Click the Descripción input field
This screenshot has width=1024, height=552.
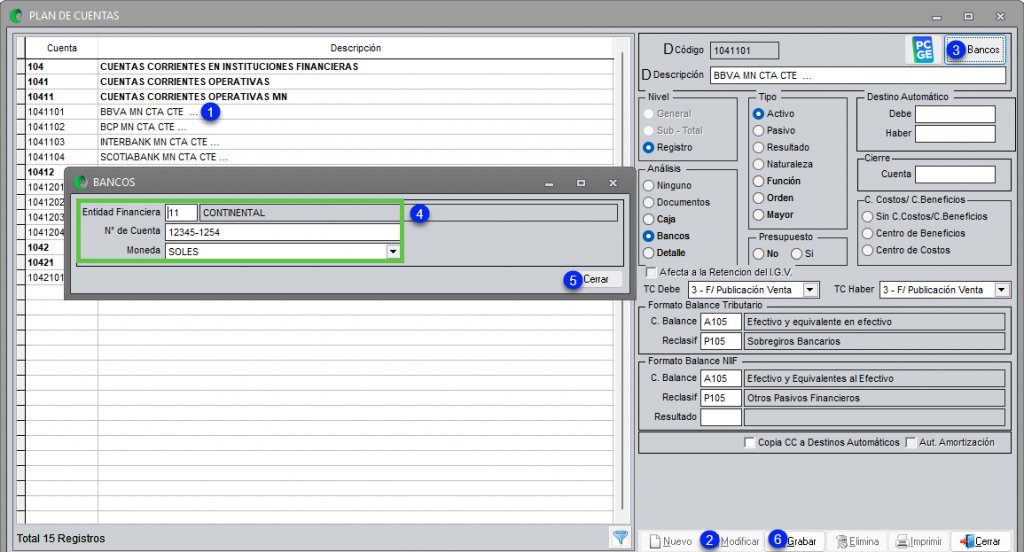point(857,75)
